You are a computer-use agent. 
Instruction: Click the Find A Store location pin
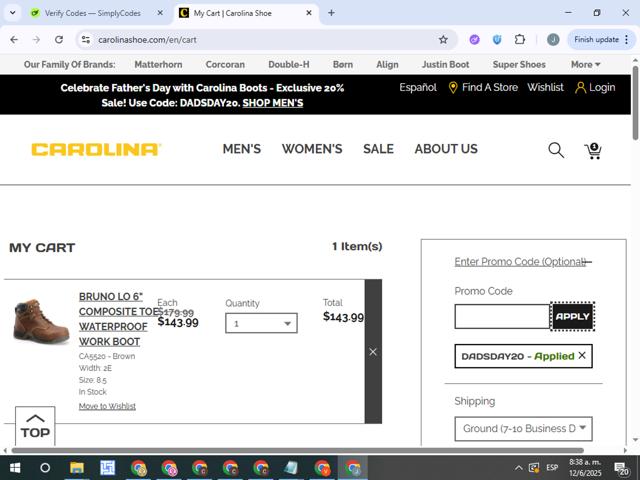[453, 87]
